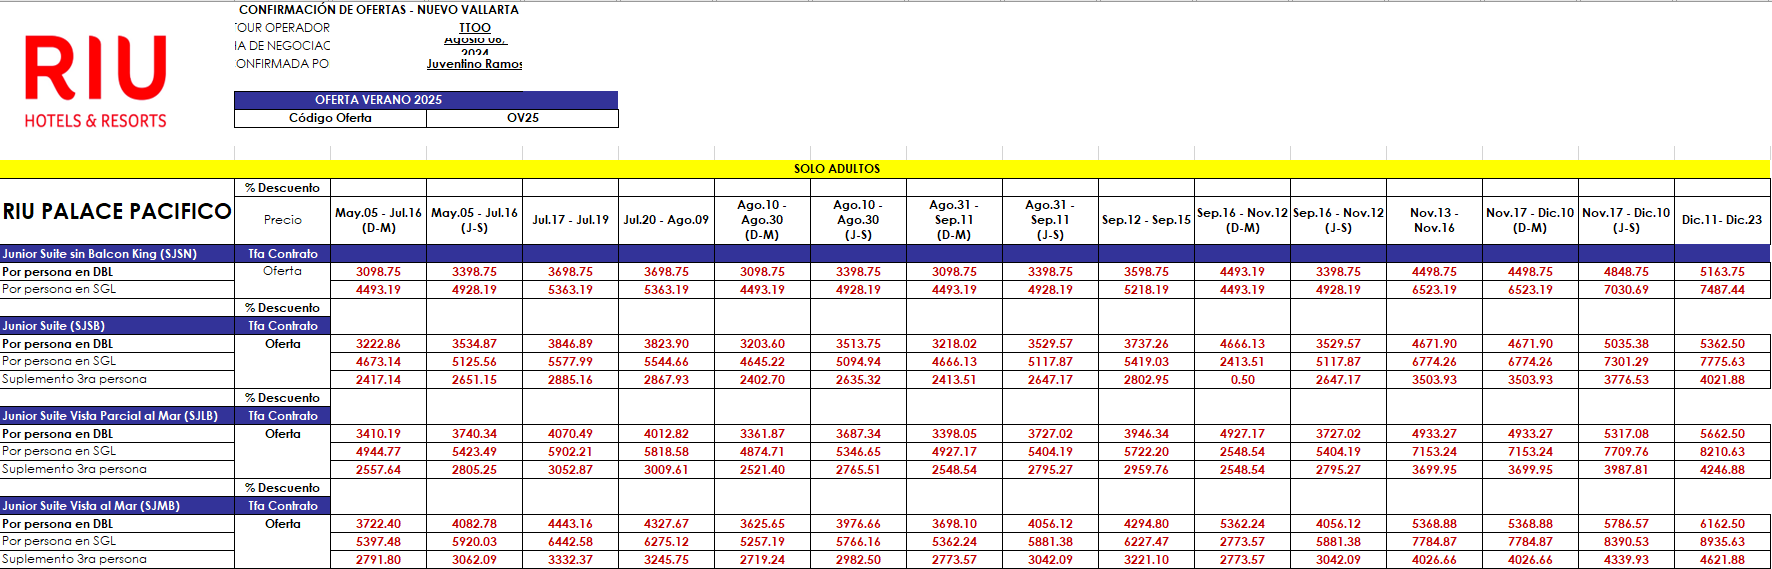The image size is (1772, 569).
Task: Select the cell showing 0.50
Action: coord(1243,380)
